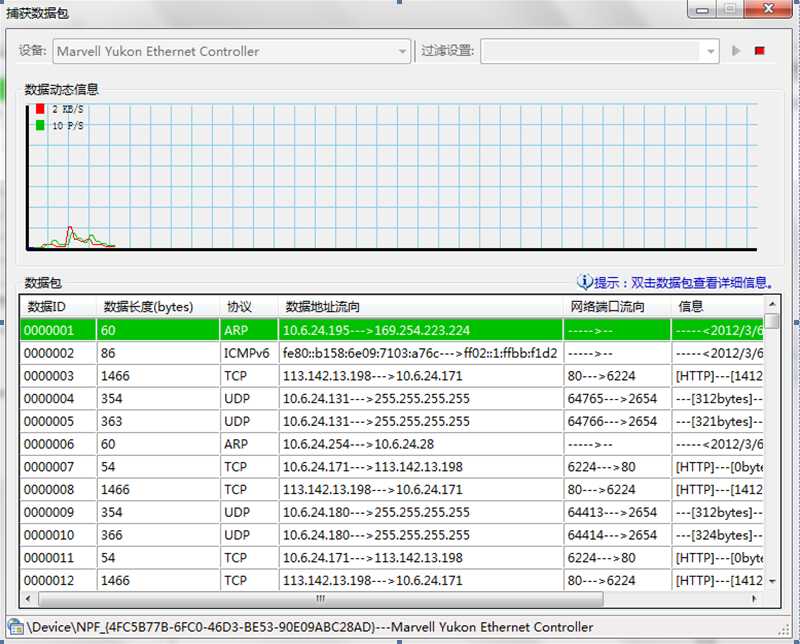Select packet row 0000005
The height and width of the screenshot is (644, 800).
pos(391,422)
